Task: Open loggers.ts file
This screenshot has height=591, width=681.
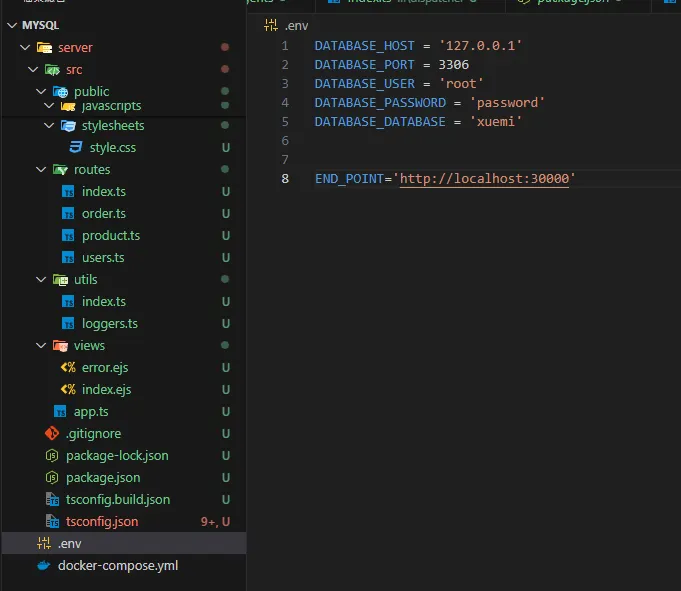Action: click(x=110, y=324)
